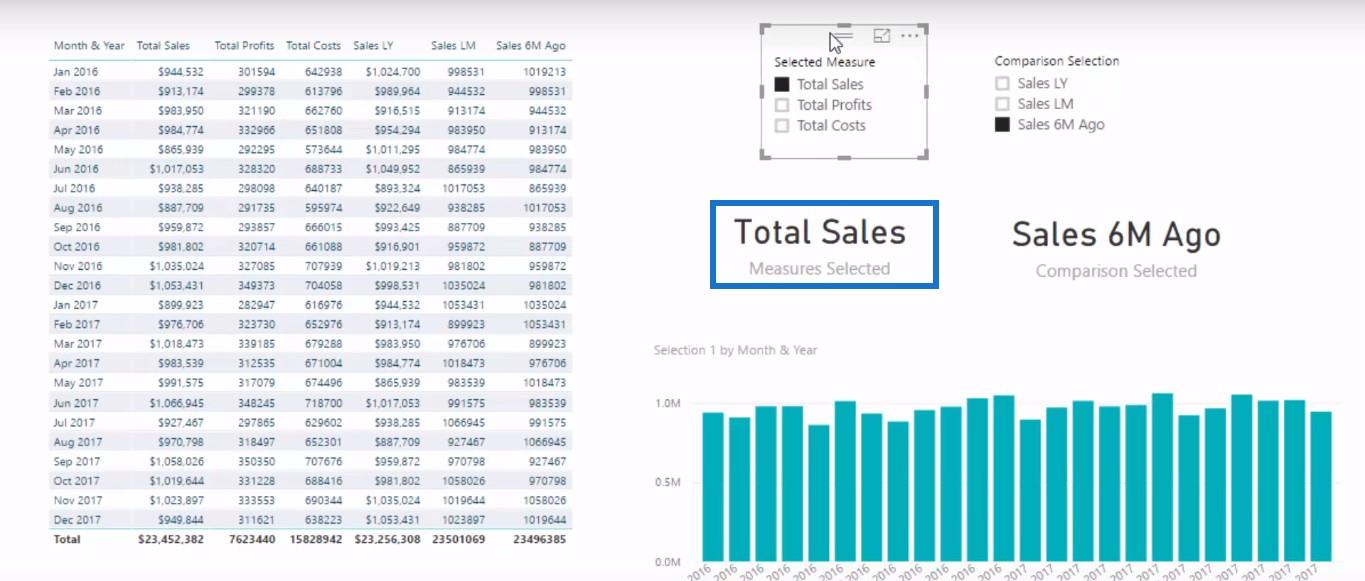
Task: Click the 0.0M axis label on chart
Action: pos(667,562)
